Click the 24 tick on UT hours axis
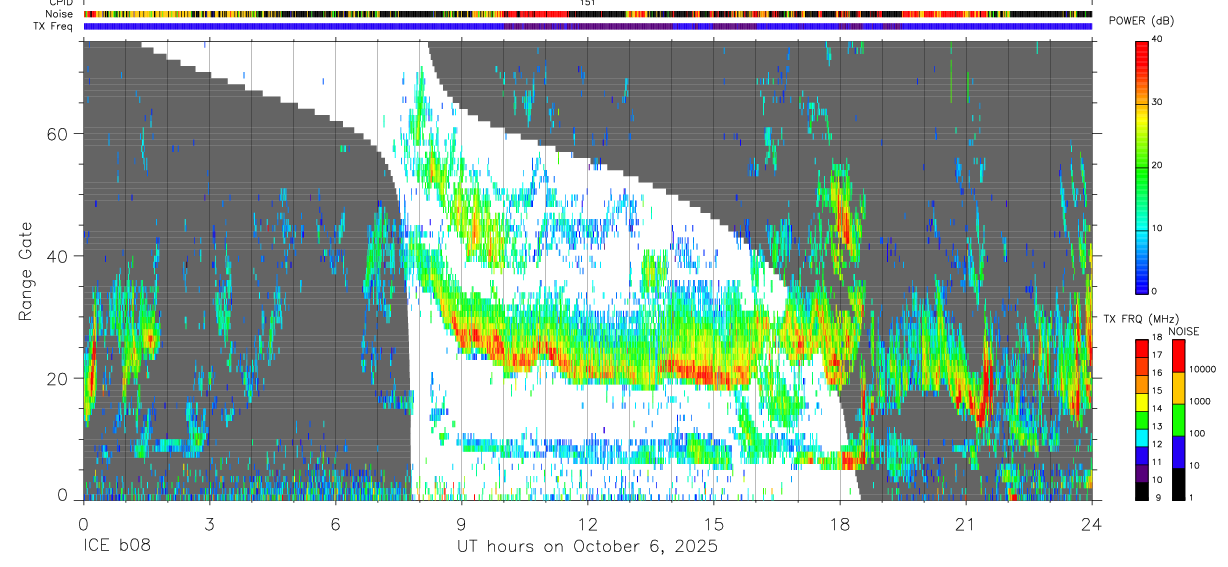The image size is (1228, 567). coord(1092,523)
